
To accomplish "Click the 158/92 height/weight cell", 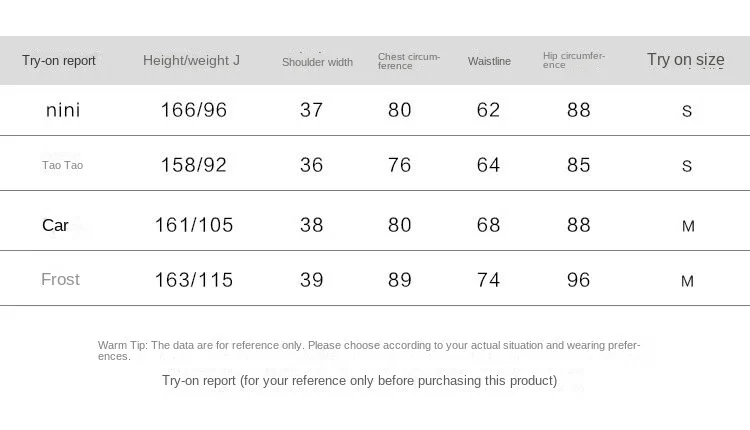I will (194, 165).
